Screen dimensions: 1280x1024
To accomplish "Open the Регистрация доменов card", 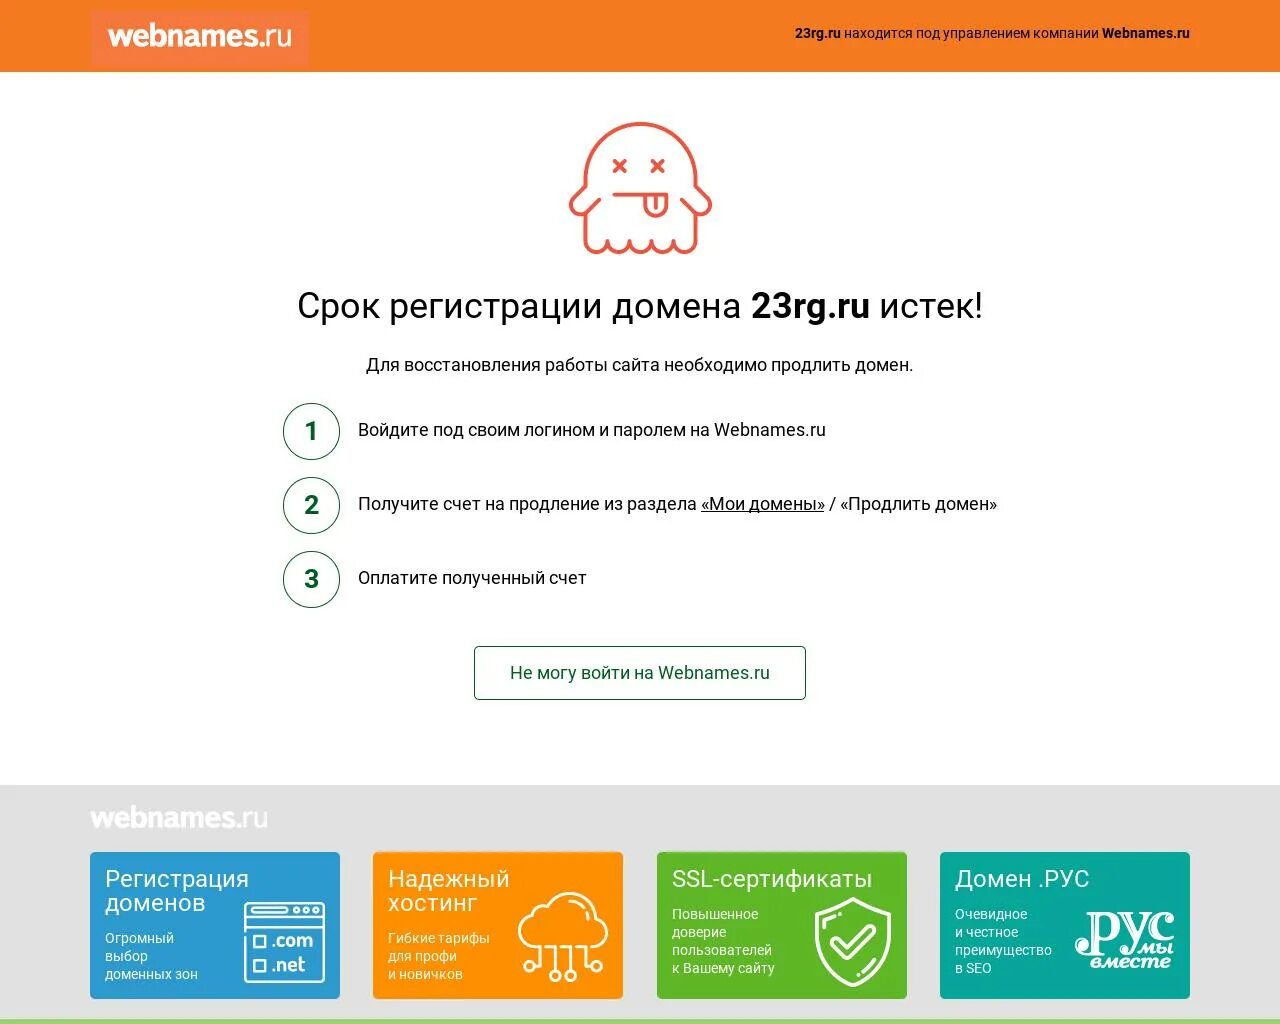I will (x=215, y=925).
